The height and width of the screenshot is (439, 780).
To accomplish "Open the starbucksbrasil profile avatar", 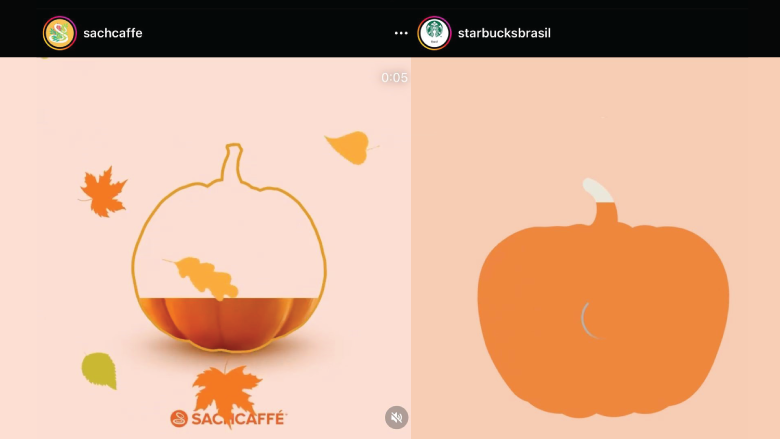I will pos(434,33).
